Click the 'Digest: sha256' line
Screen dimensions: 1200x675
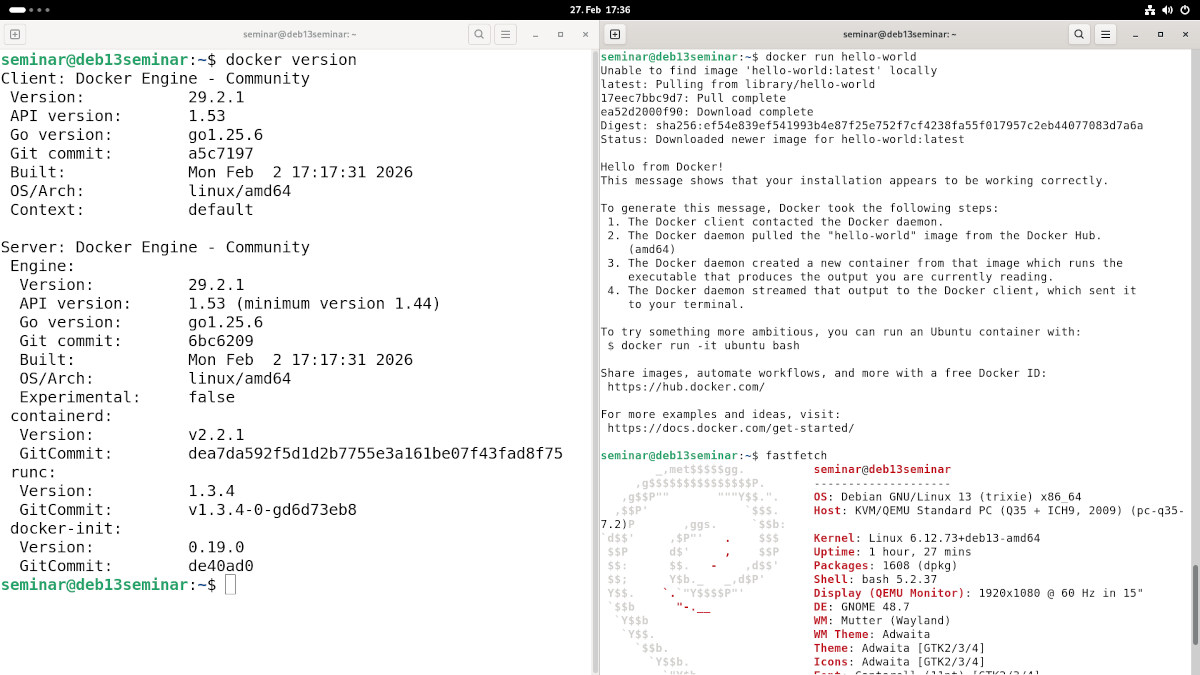coord(872,126)
